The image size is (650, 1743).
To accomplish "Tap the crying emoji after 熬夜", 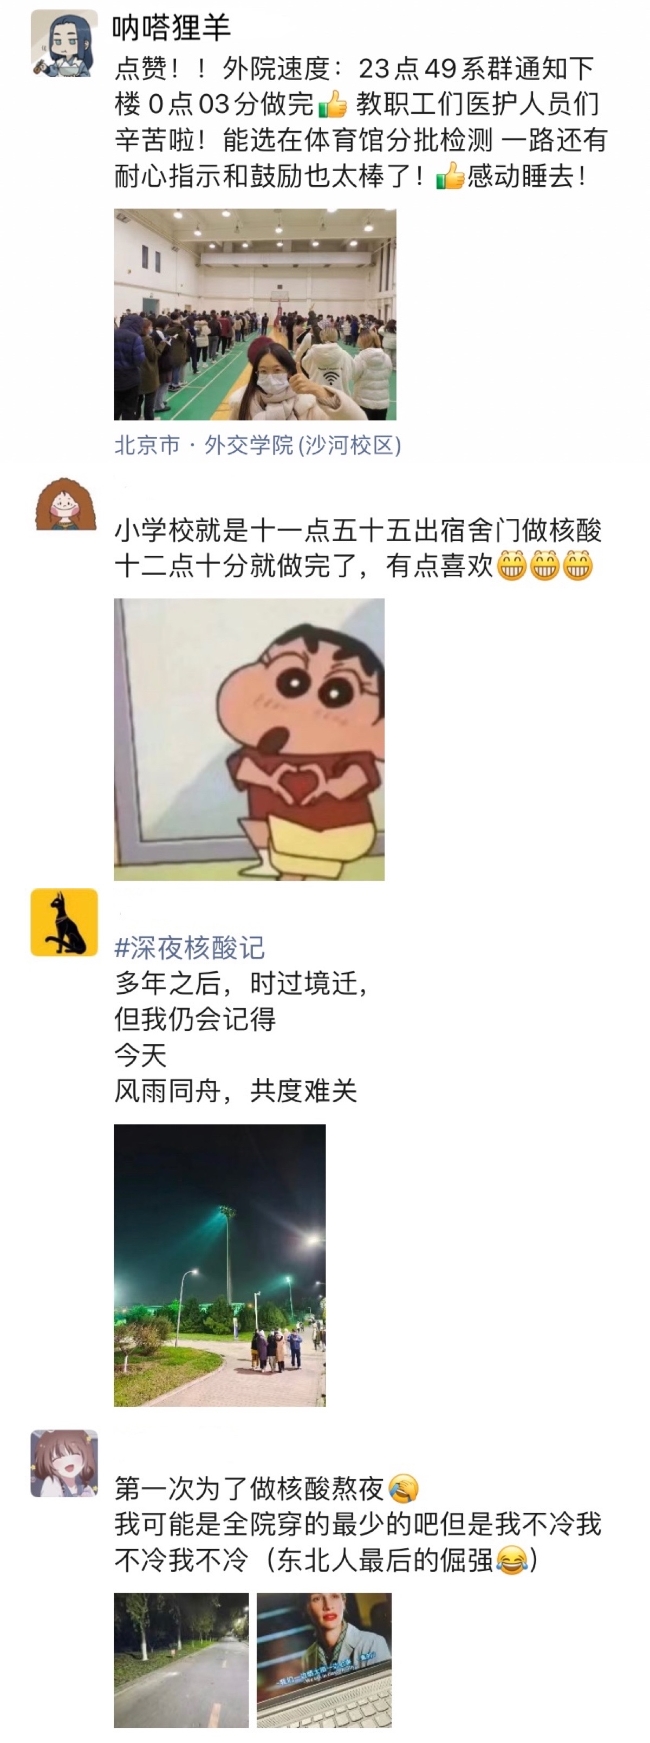I will [403, 1489].
